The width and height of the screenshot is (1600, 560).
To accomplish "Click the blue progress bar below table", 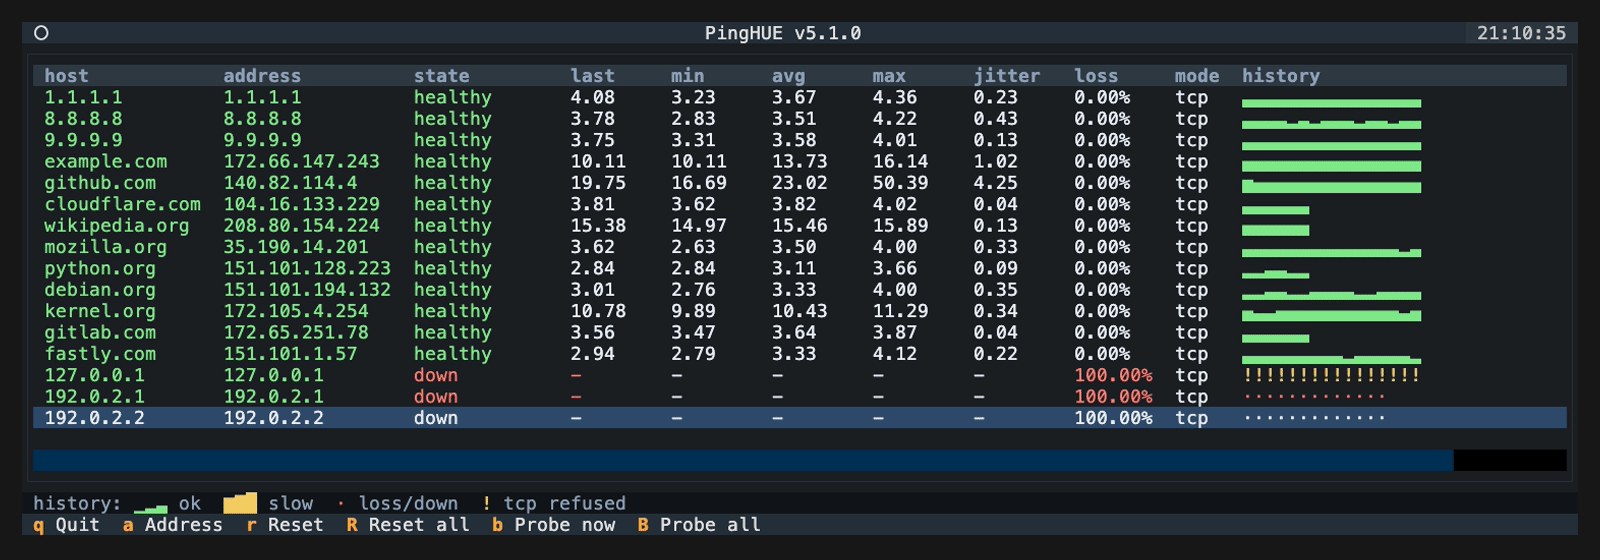I will click(x=743, y=460).
